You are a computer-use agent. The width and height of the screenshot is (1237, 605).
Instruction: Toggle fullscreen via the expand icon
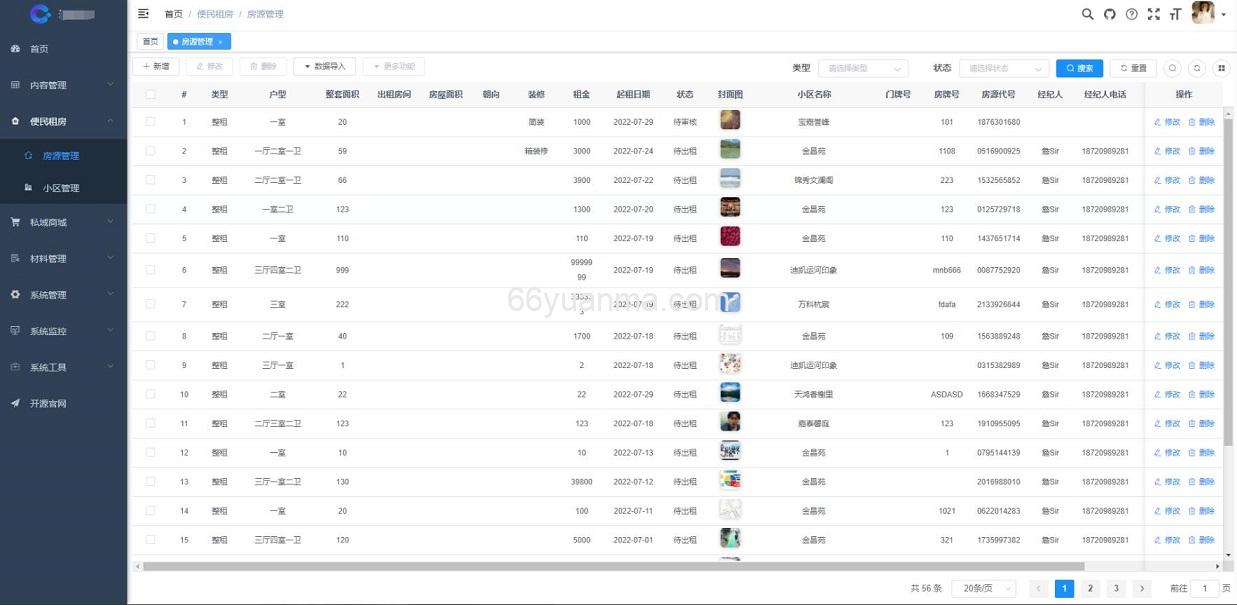pyautogui.click(x=1153, y=13)
